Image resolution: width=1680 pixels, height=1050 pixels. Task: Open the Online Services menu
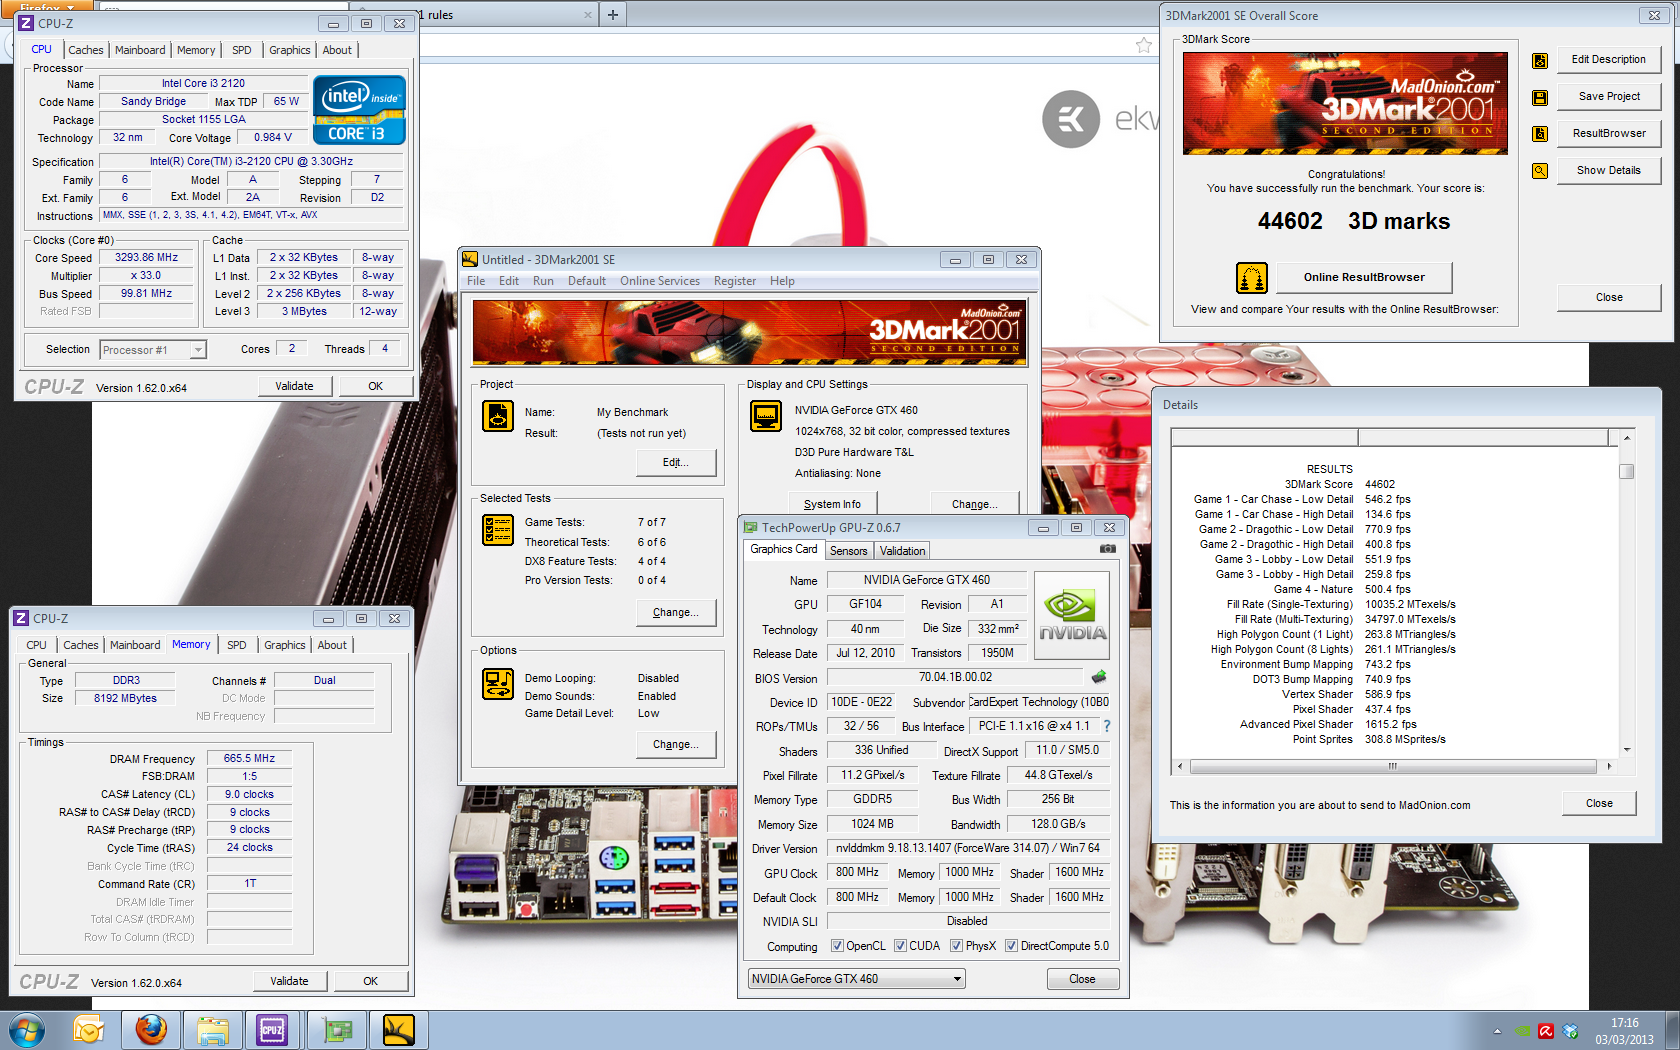[660, 281]
